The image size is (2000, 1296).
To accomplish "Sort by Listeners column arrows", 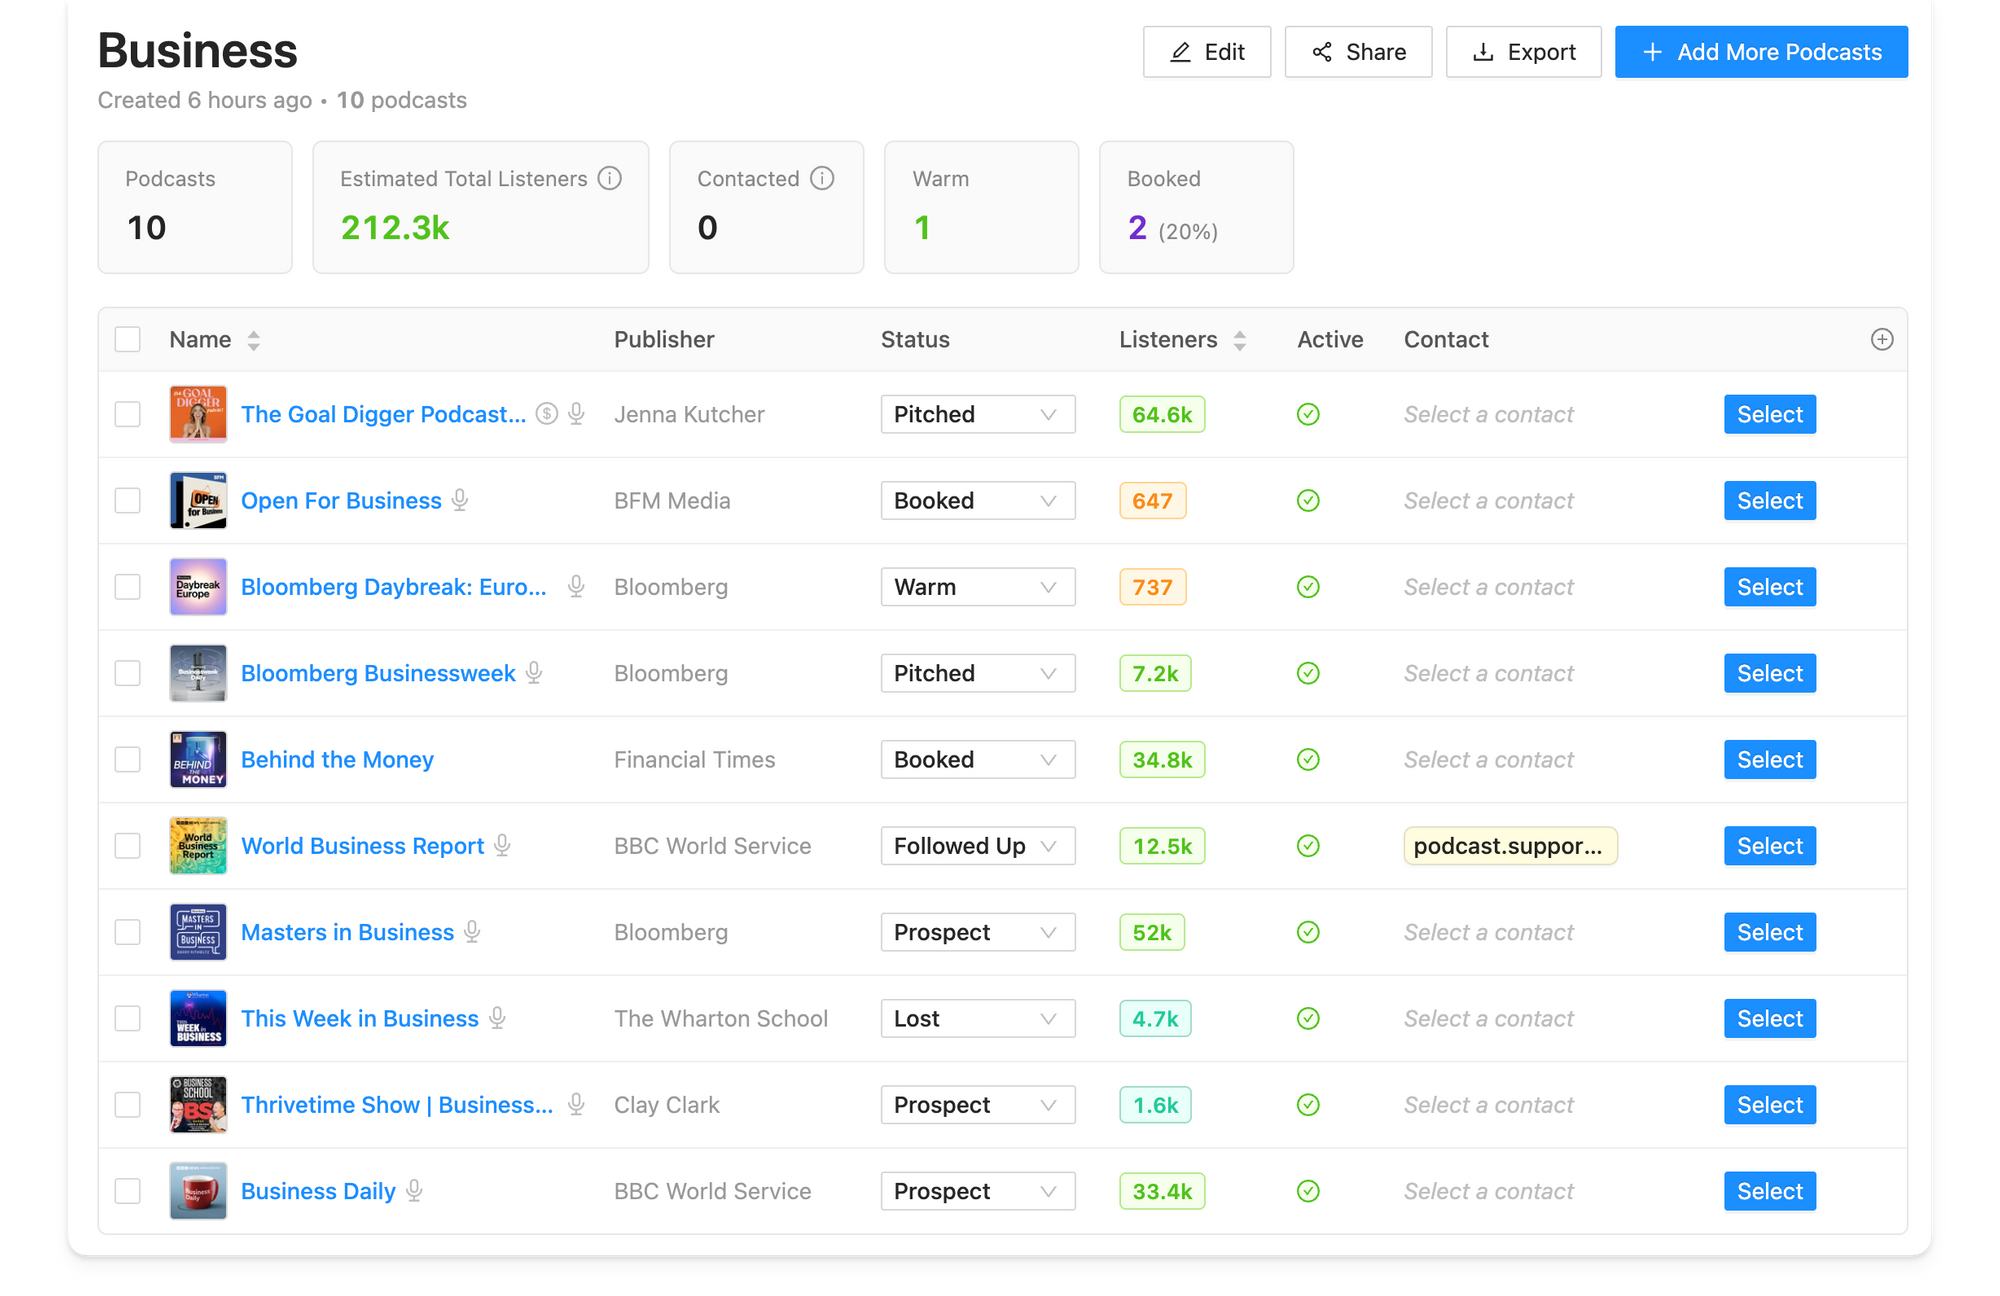I will pos(1240,341).
